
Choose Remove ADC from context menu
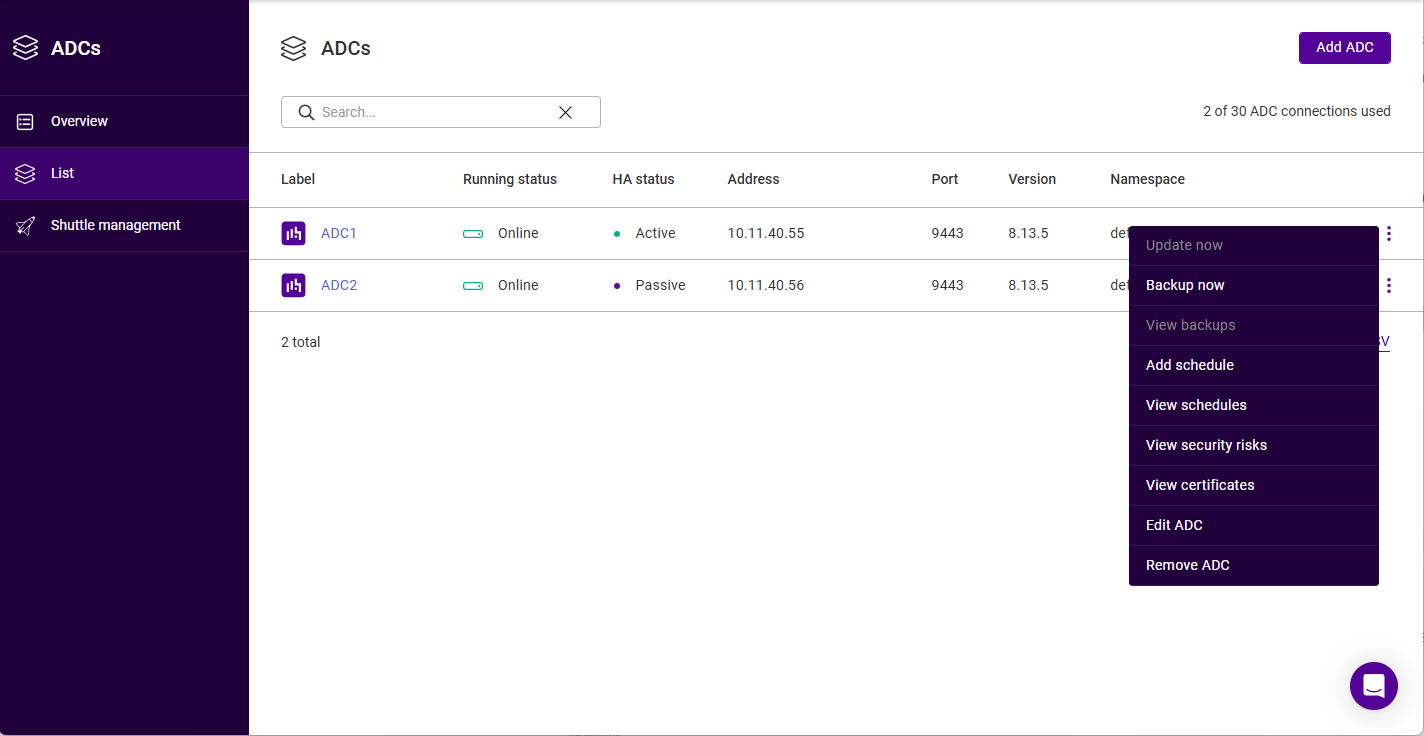[x=1254, y=565]
